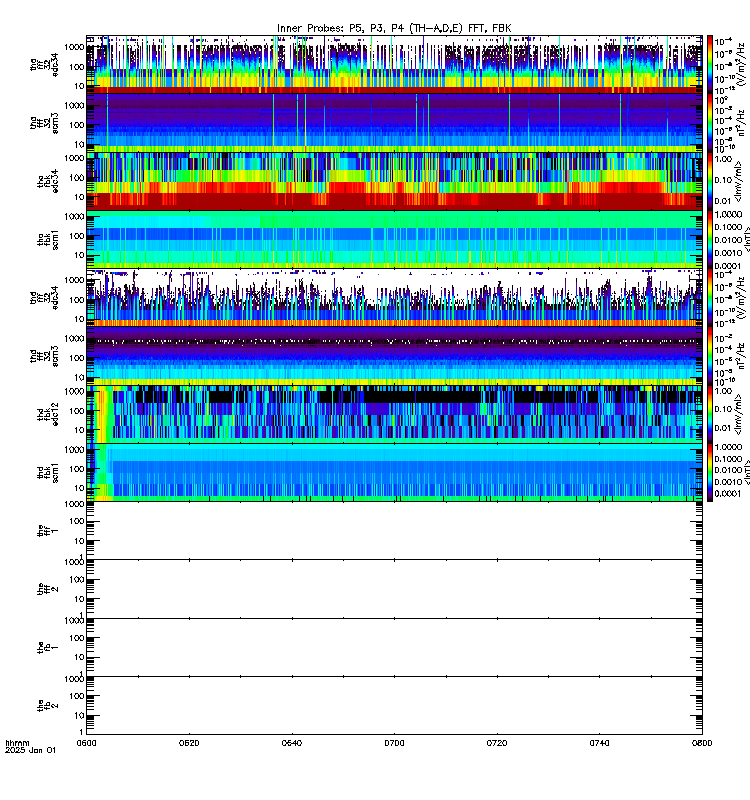Click the 'thd fbk scm1' panel label
Screen dimensions: 750x800
click(x=48, y=472)
